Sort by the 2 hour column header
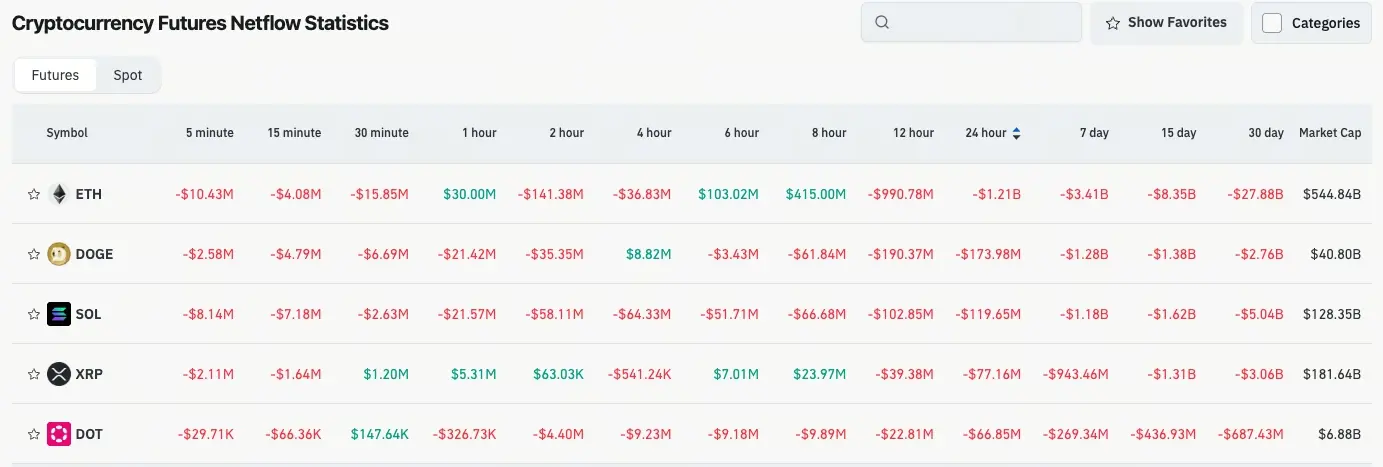Viewport: 1383px width, 467px height. tap(567, 133)
